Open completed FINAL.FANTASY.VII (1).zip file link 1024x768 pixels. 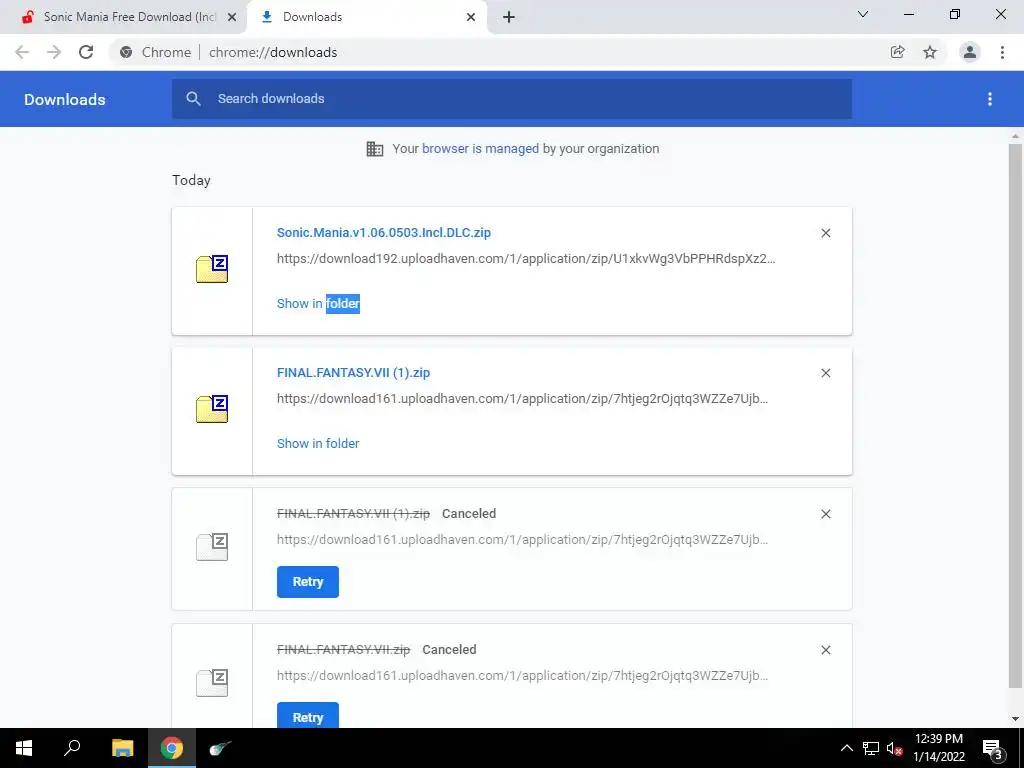[x=353, y=373]
